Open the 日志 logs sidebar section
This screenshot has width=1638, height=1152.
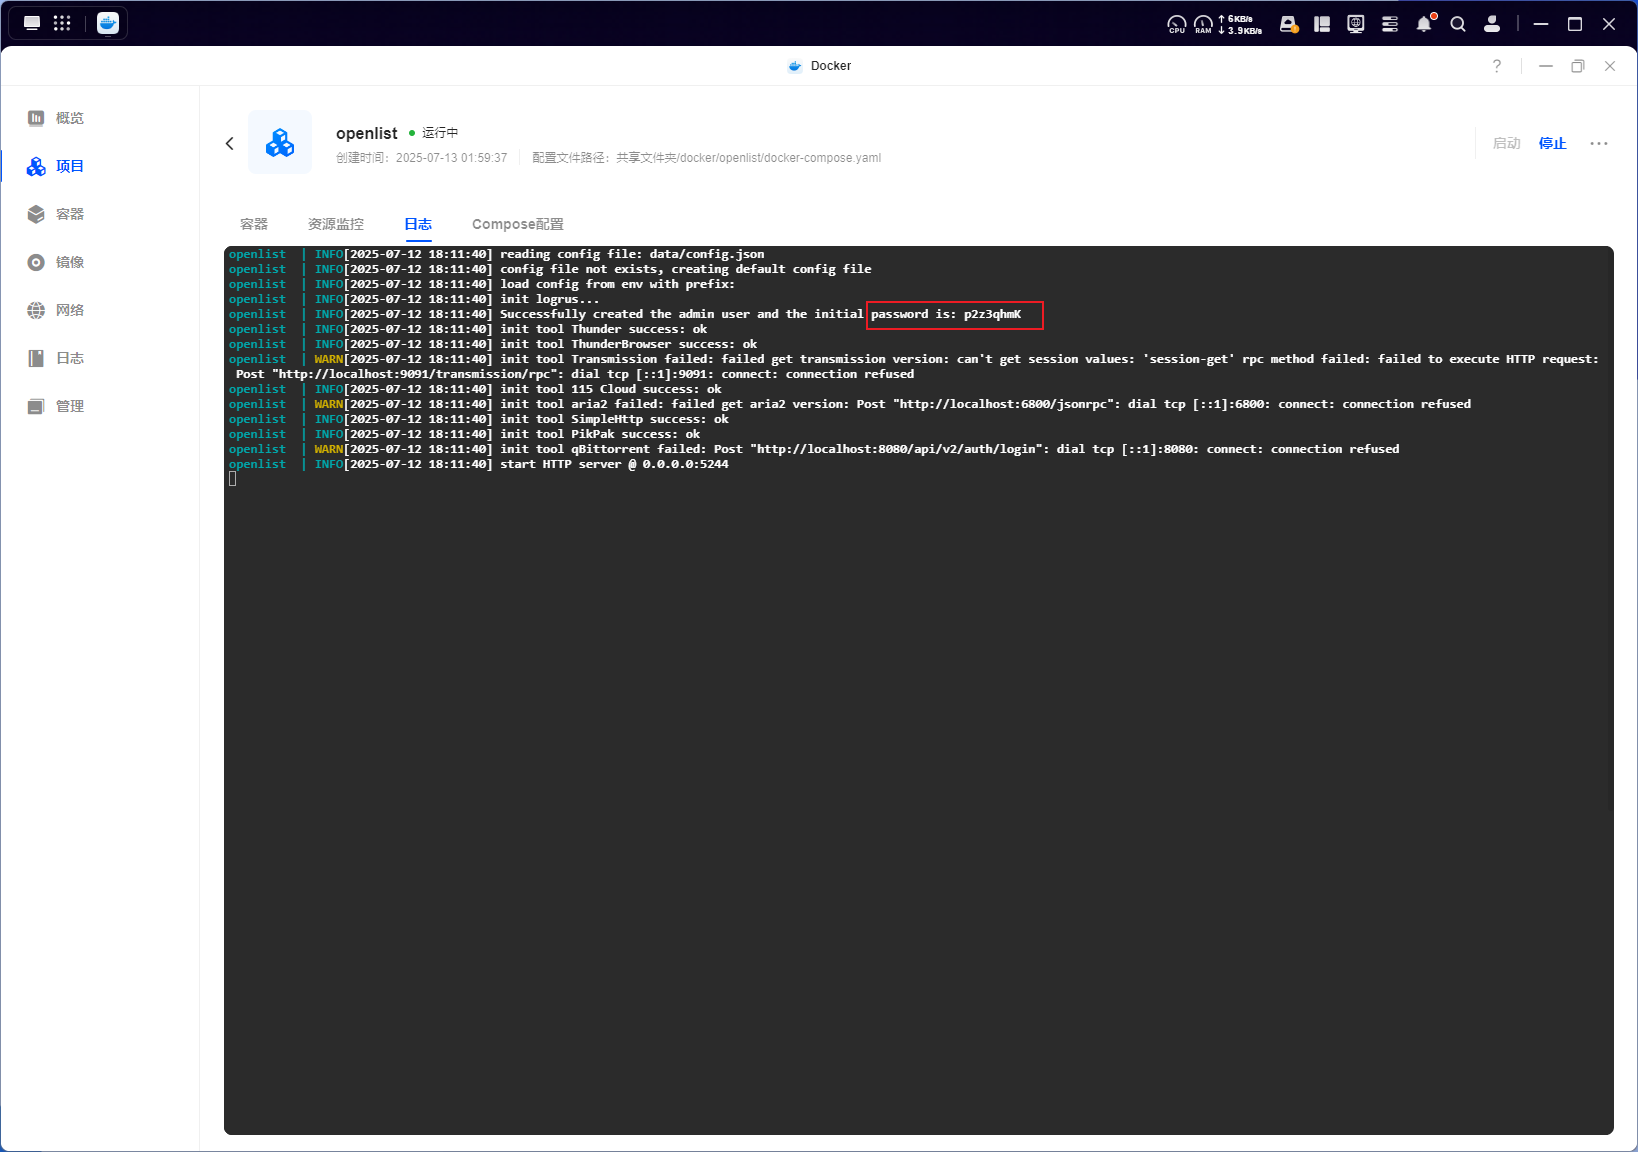(57, 358)
